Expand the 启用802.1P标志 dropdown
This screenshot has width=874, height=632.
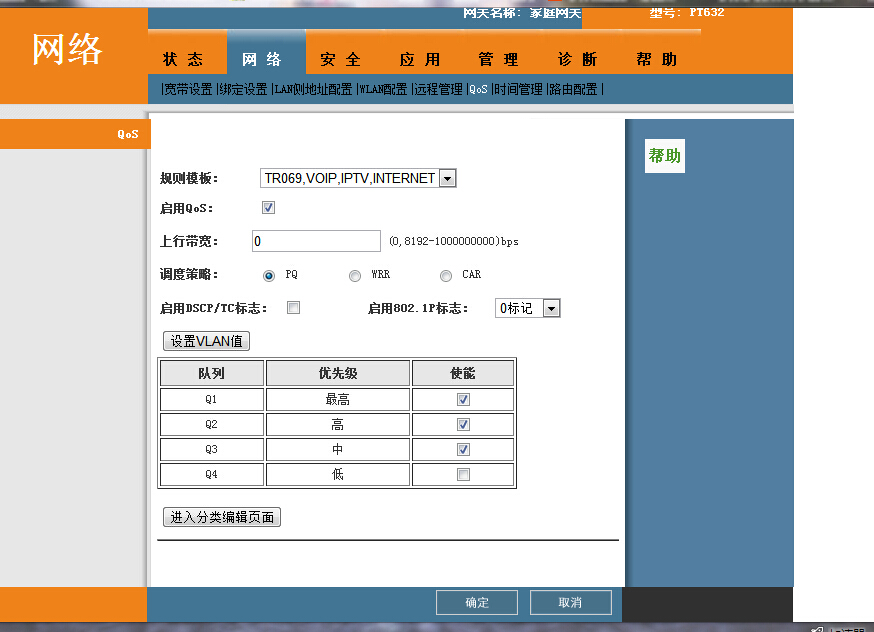(x=552, y=308)
